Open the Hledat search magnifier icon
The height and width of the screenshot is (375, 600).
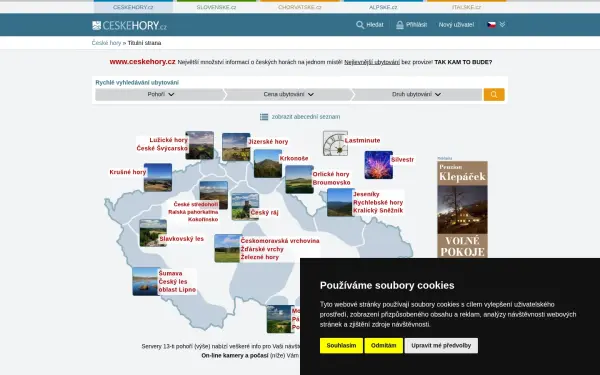(360, 25)
